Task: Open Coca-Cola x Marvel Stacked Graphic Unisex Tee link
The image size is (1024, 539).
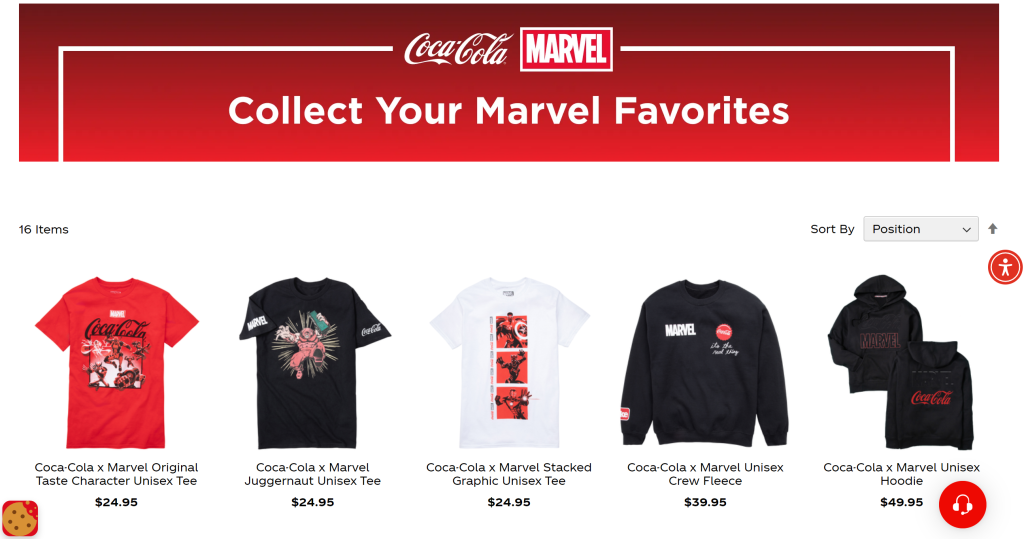Action: tap(509, 474)
